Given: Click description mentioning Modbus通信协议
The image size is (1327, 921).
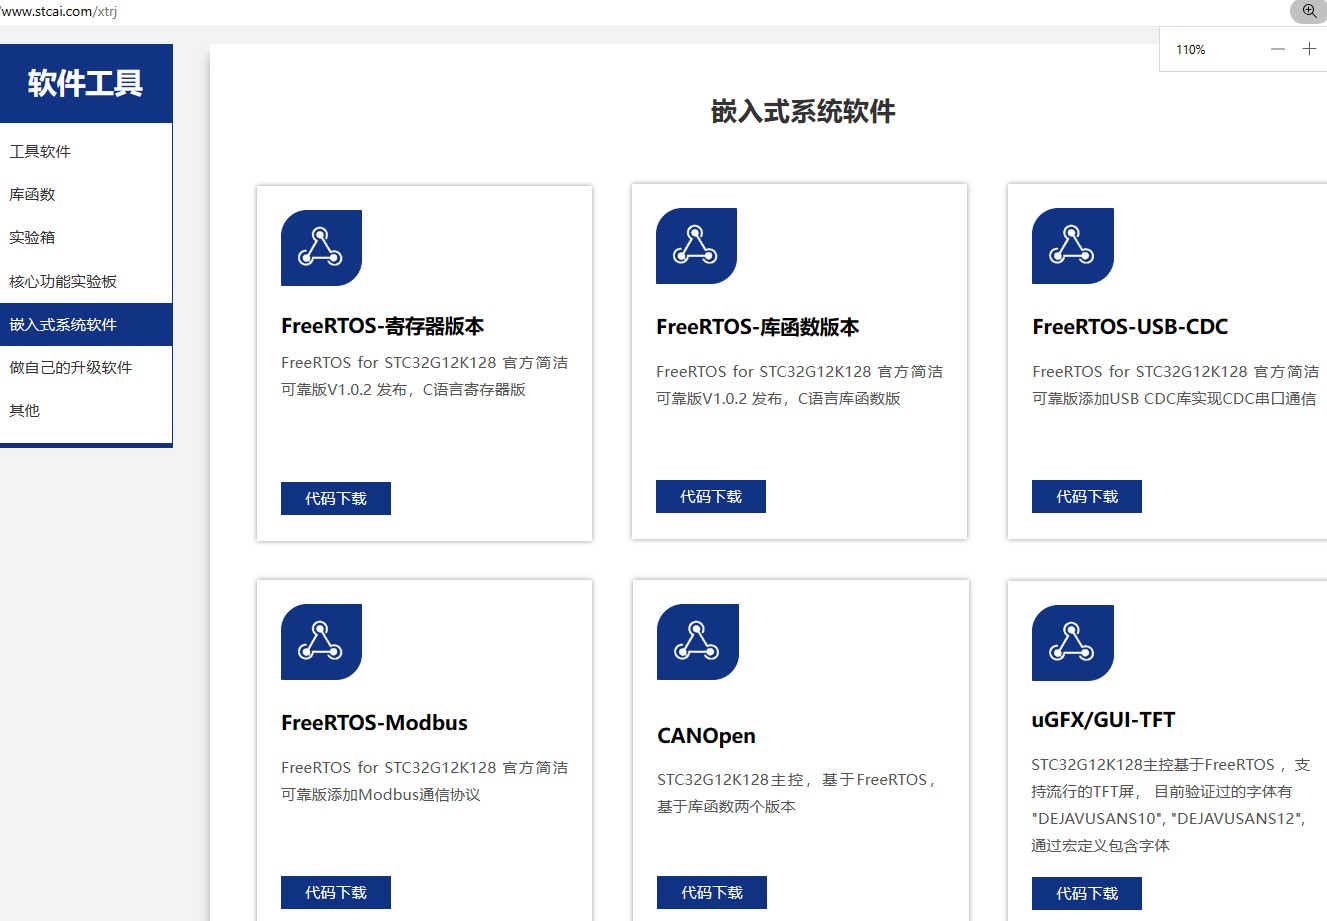Looking at the screenshot, I should [425, 781].
